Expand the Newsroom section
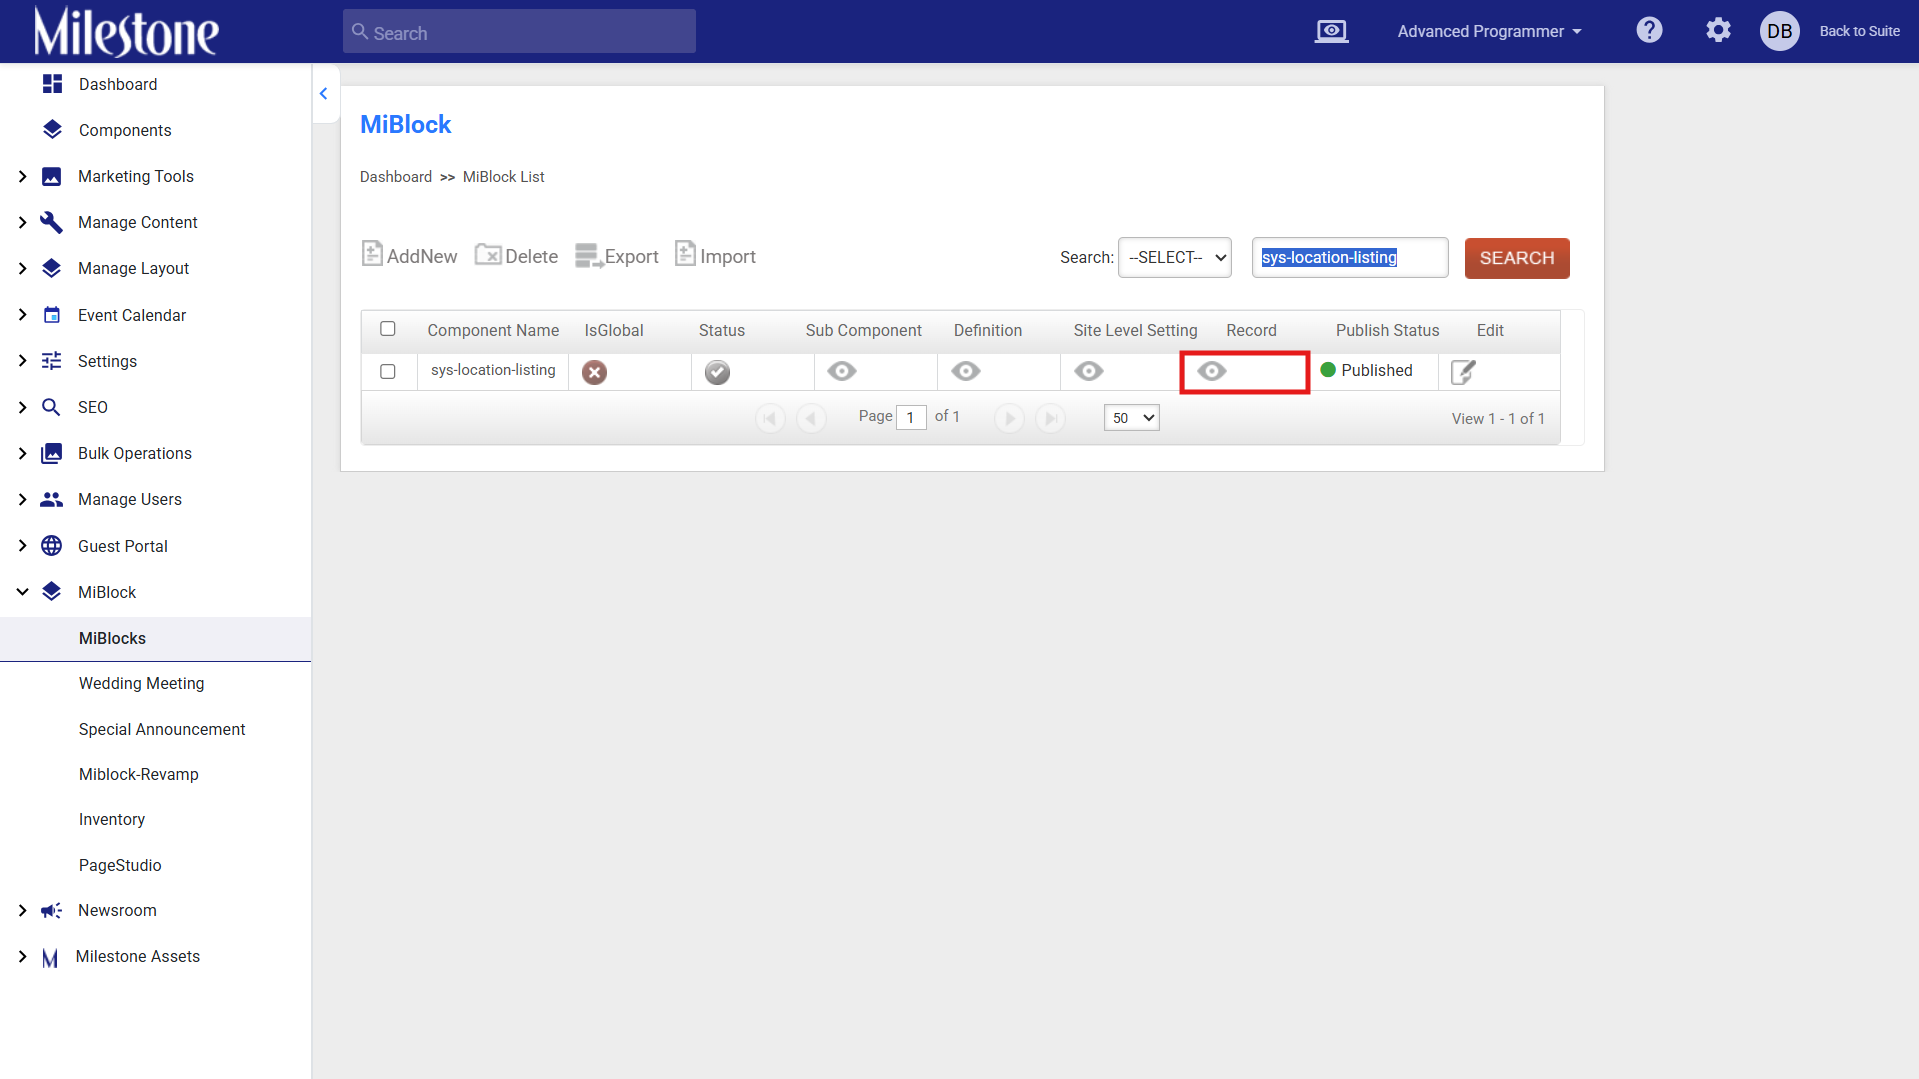The image size is (1919, 1079). [x=22, y=910]
